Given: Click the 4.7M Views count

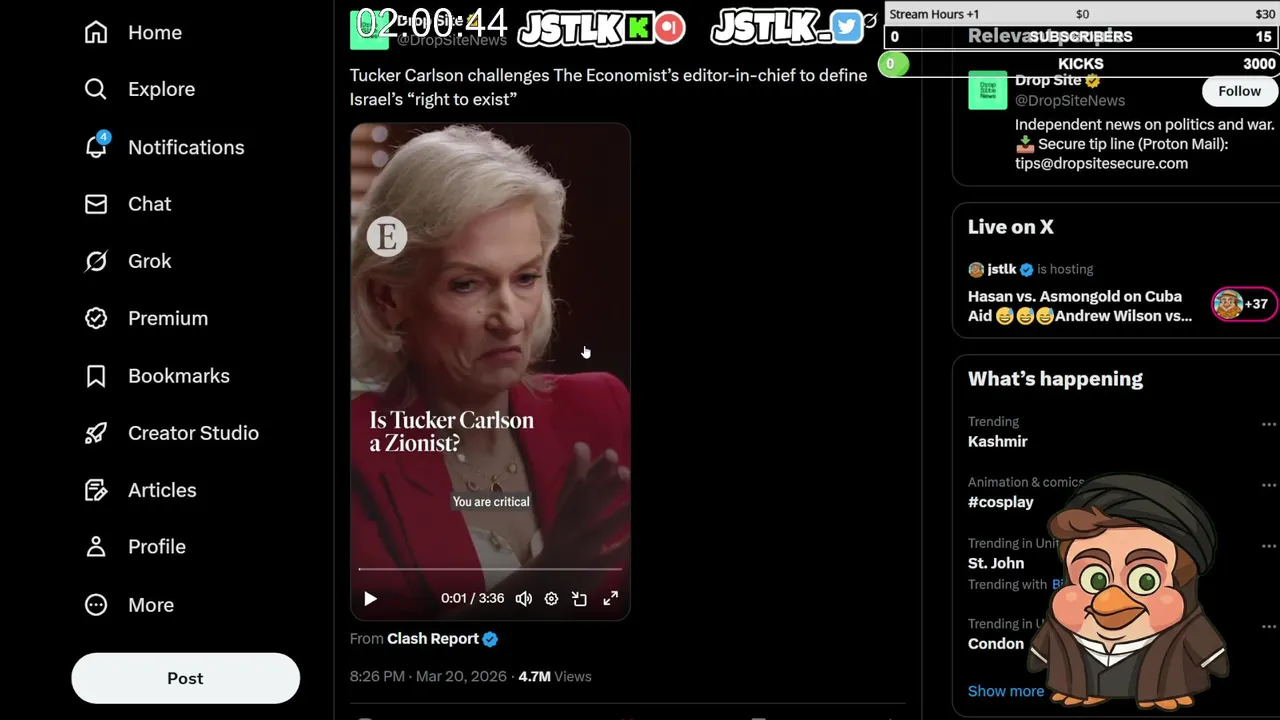Looking at the screenshot, I should point(554,677).
